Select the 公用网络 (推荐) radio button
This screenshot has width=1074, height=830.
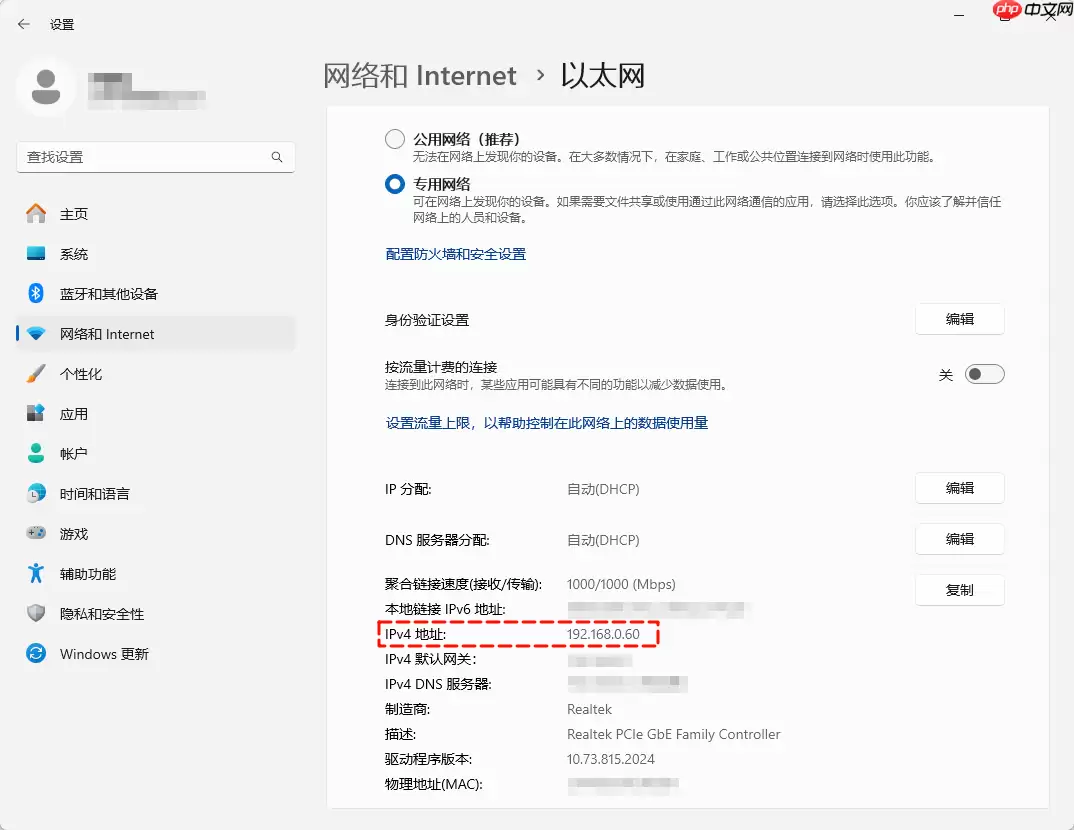[x=395, y=139]
